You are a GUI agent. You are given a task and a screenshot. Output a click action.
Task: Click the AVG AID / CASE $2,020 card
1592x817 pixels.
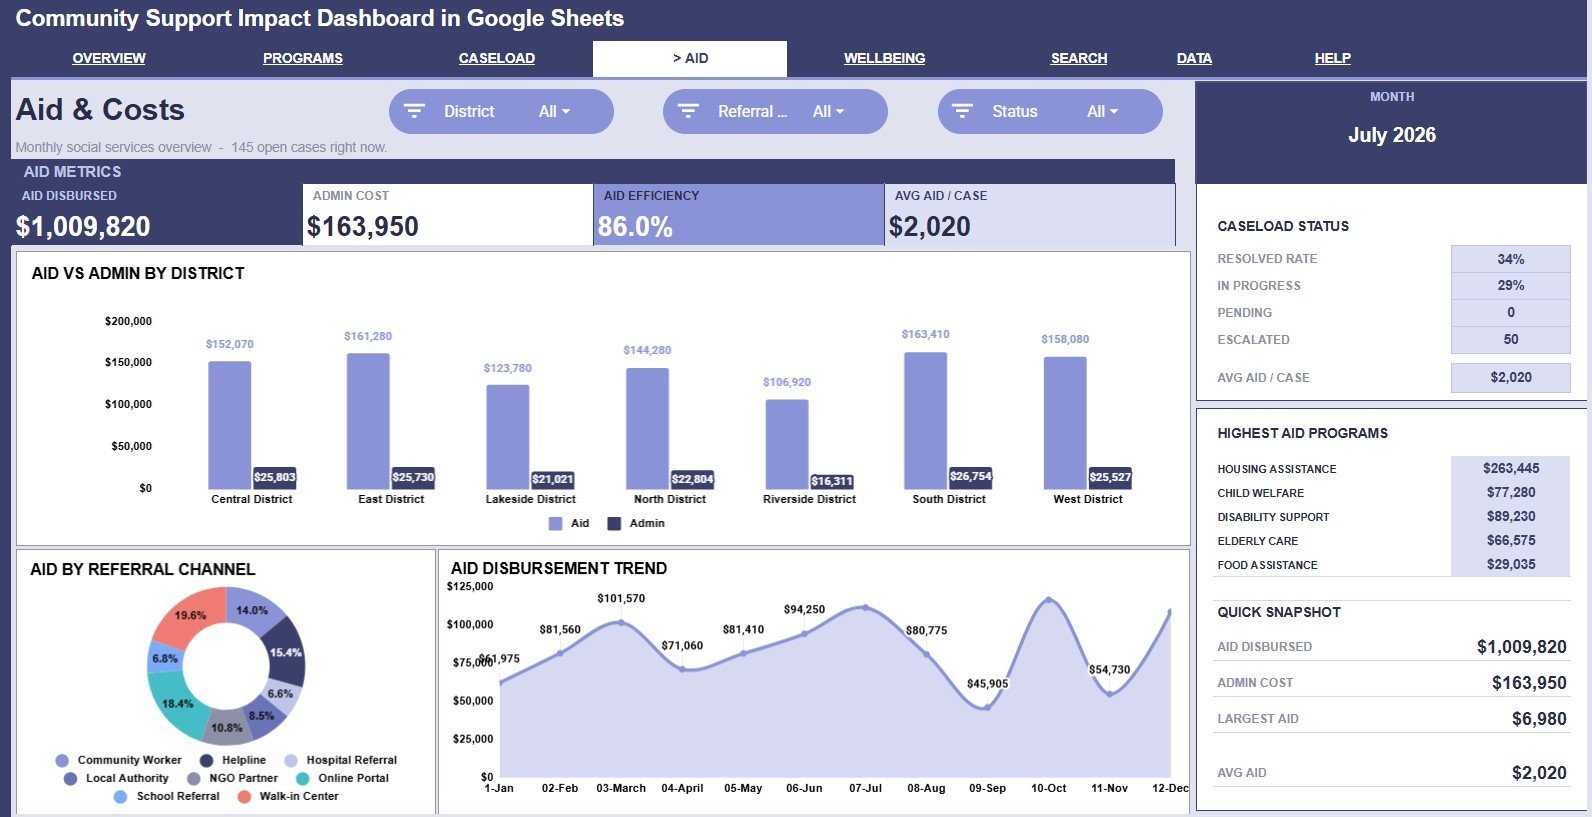tap(1030, 215)
